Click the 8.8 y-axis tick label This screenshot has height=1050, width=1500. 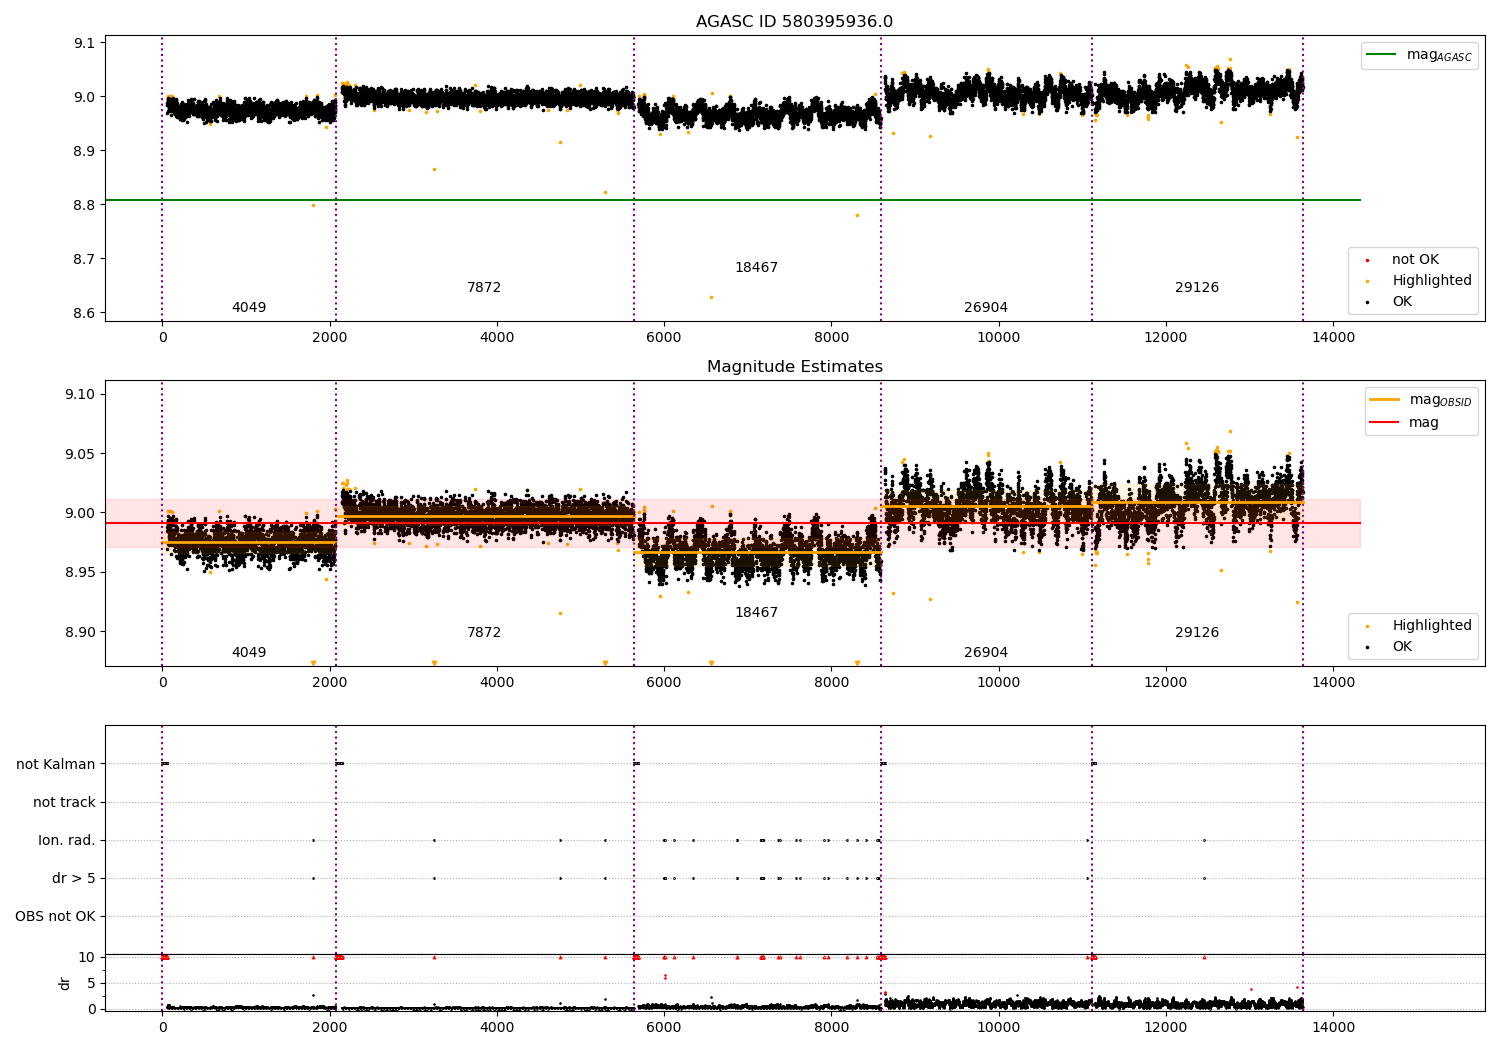pos(84,205)
